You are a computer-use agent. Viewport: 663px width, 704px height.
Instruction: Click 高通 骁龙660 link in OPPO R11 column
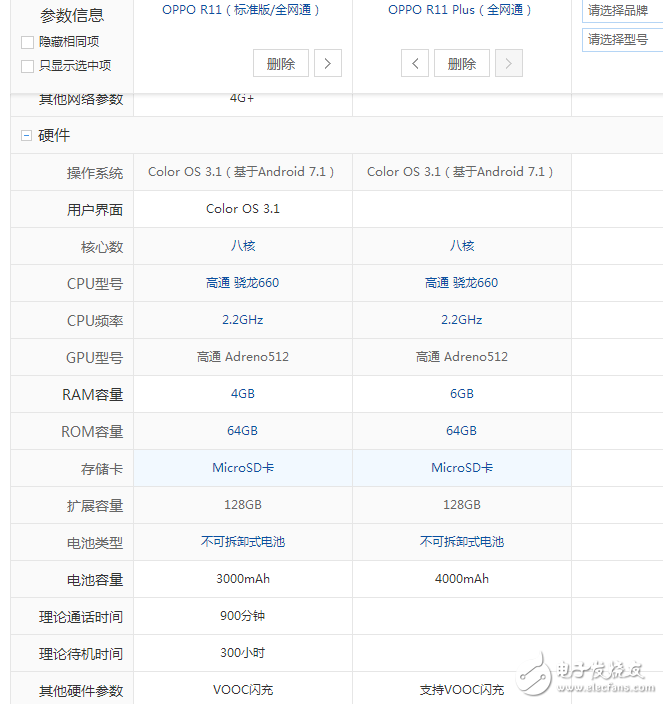242,283
